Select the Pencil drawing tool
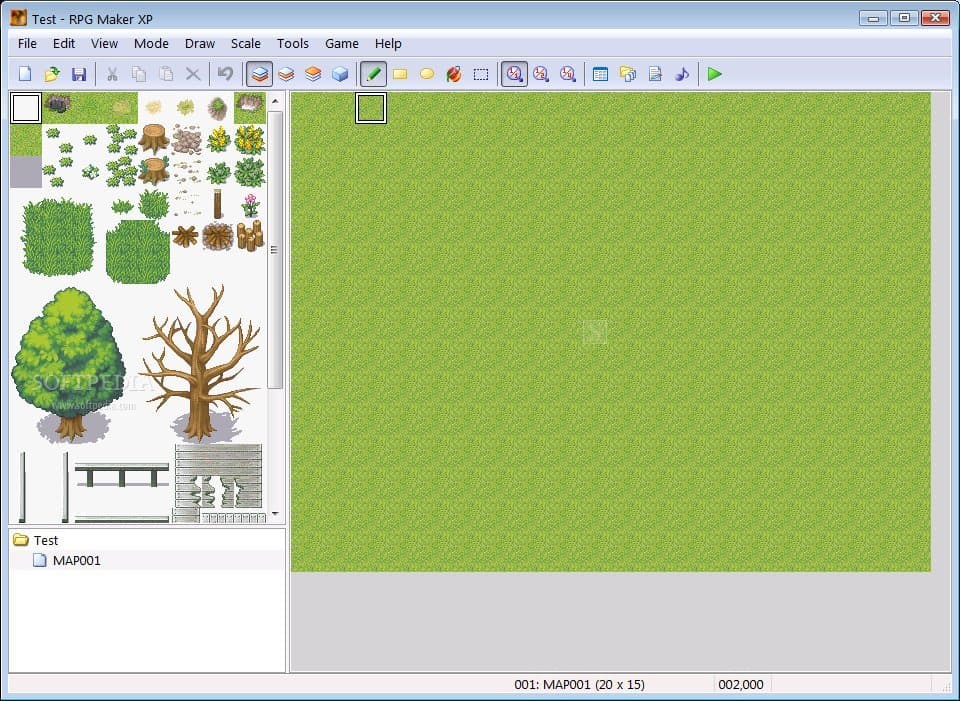Viewport: 960px width, 701px height. tap(373, 74)
